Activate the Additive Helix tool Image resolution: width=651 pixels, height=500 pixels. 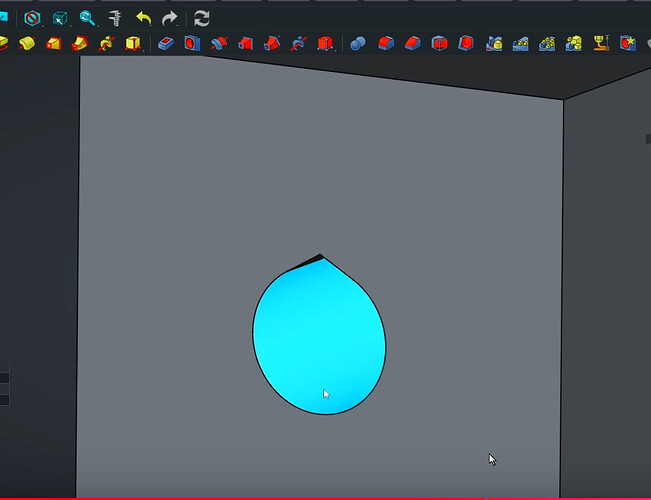(x=106, y=43)
